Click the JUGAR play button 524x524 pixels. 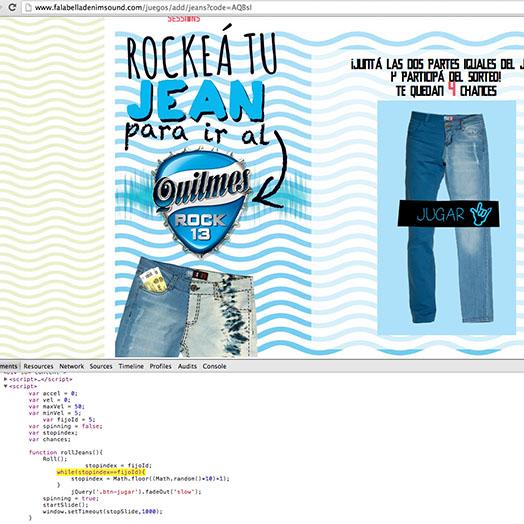[x=448, y=214]
